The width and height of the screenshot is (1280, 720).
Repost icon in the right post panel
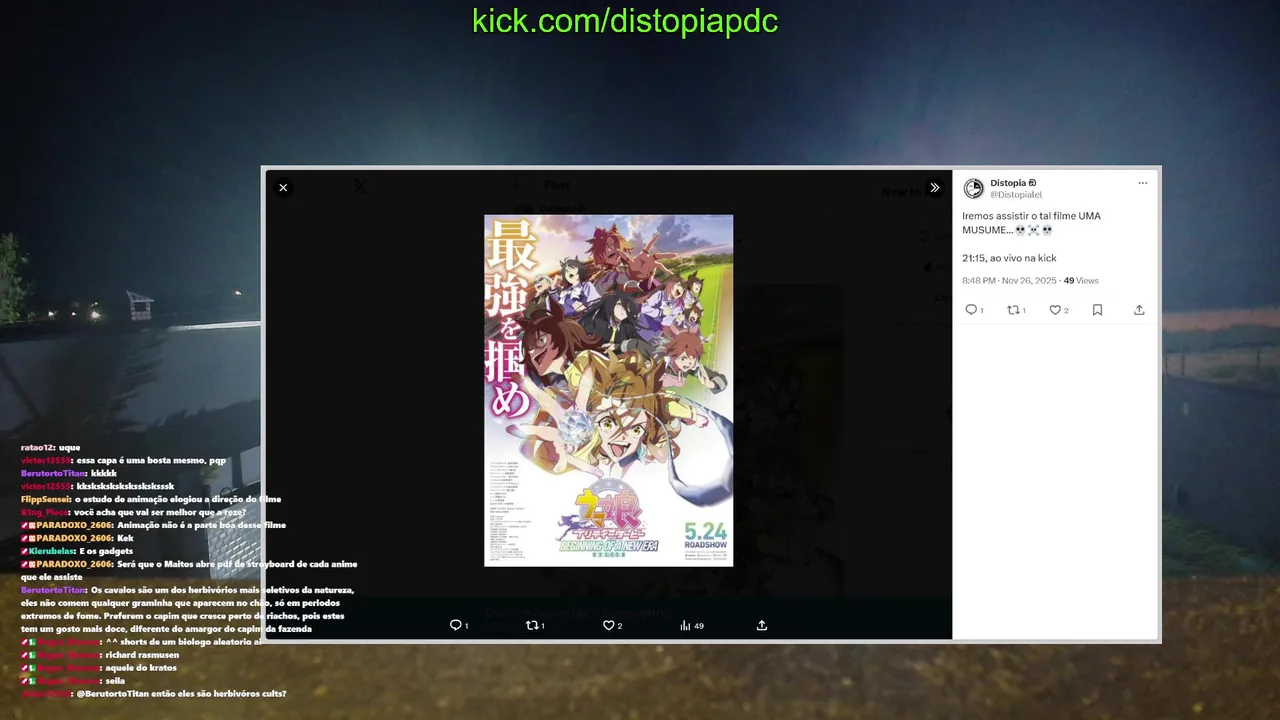pyautogui.click(x=1013, y=310)
